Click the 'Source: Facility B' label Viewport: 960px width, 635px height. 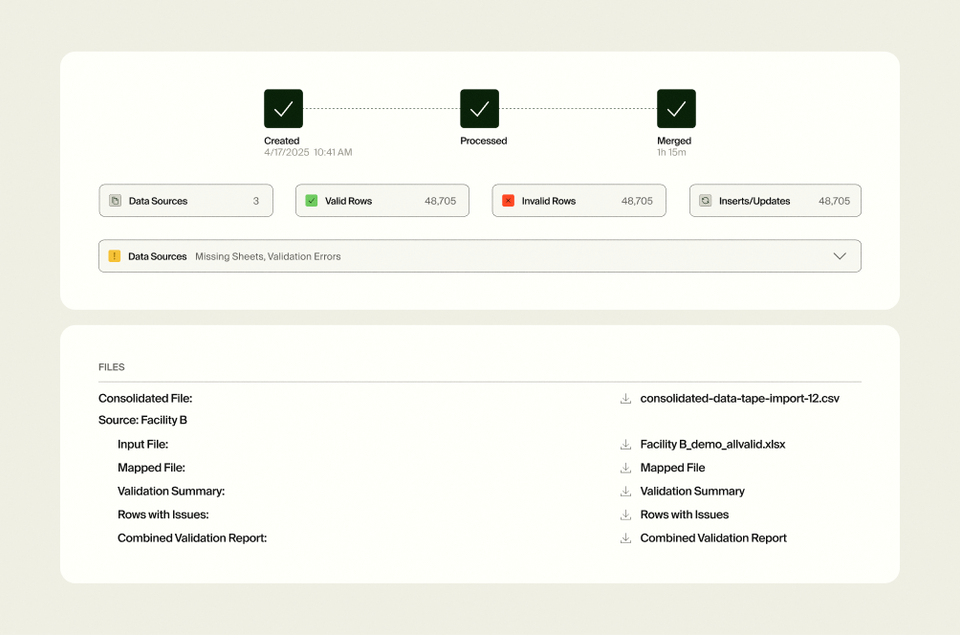pyautogui.click(x=143, y=420)
